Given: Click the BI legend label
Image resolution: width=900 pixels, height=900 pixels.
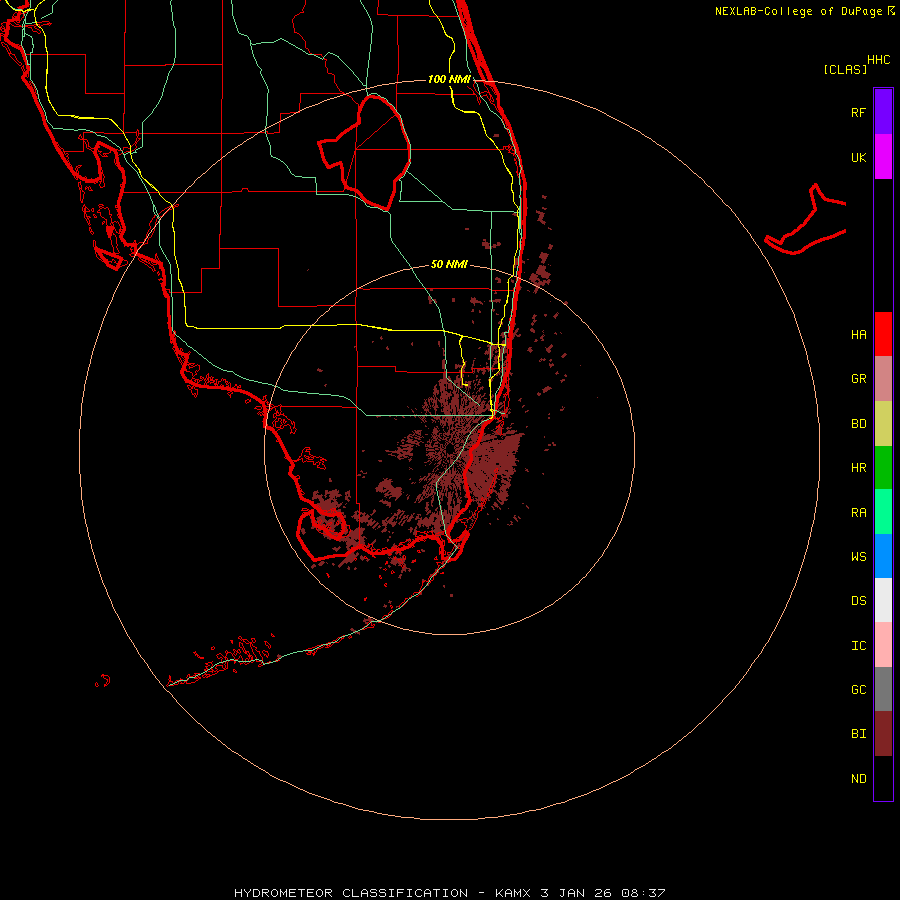Looking at the screenshot, I should pos(858,734).
